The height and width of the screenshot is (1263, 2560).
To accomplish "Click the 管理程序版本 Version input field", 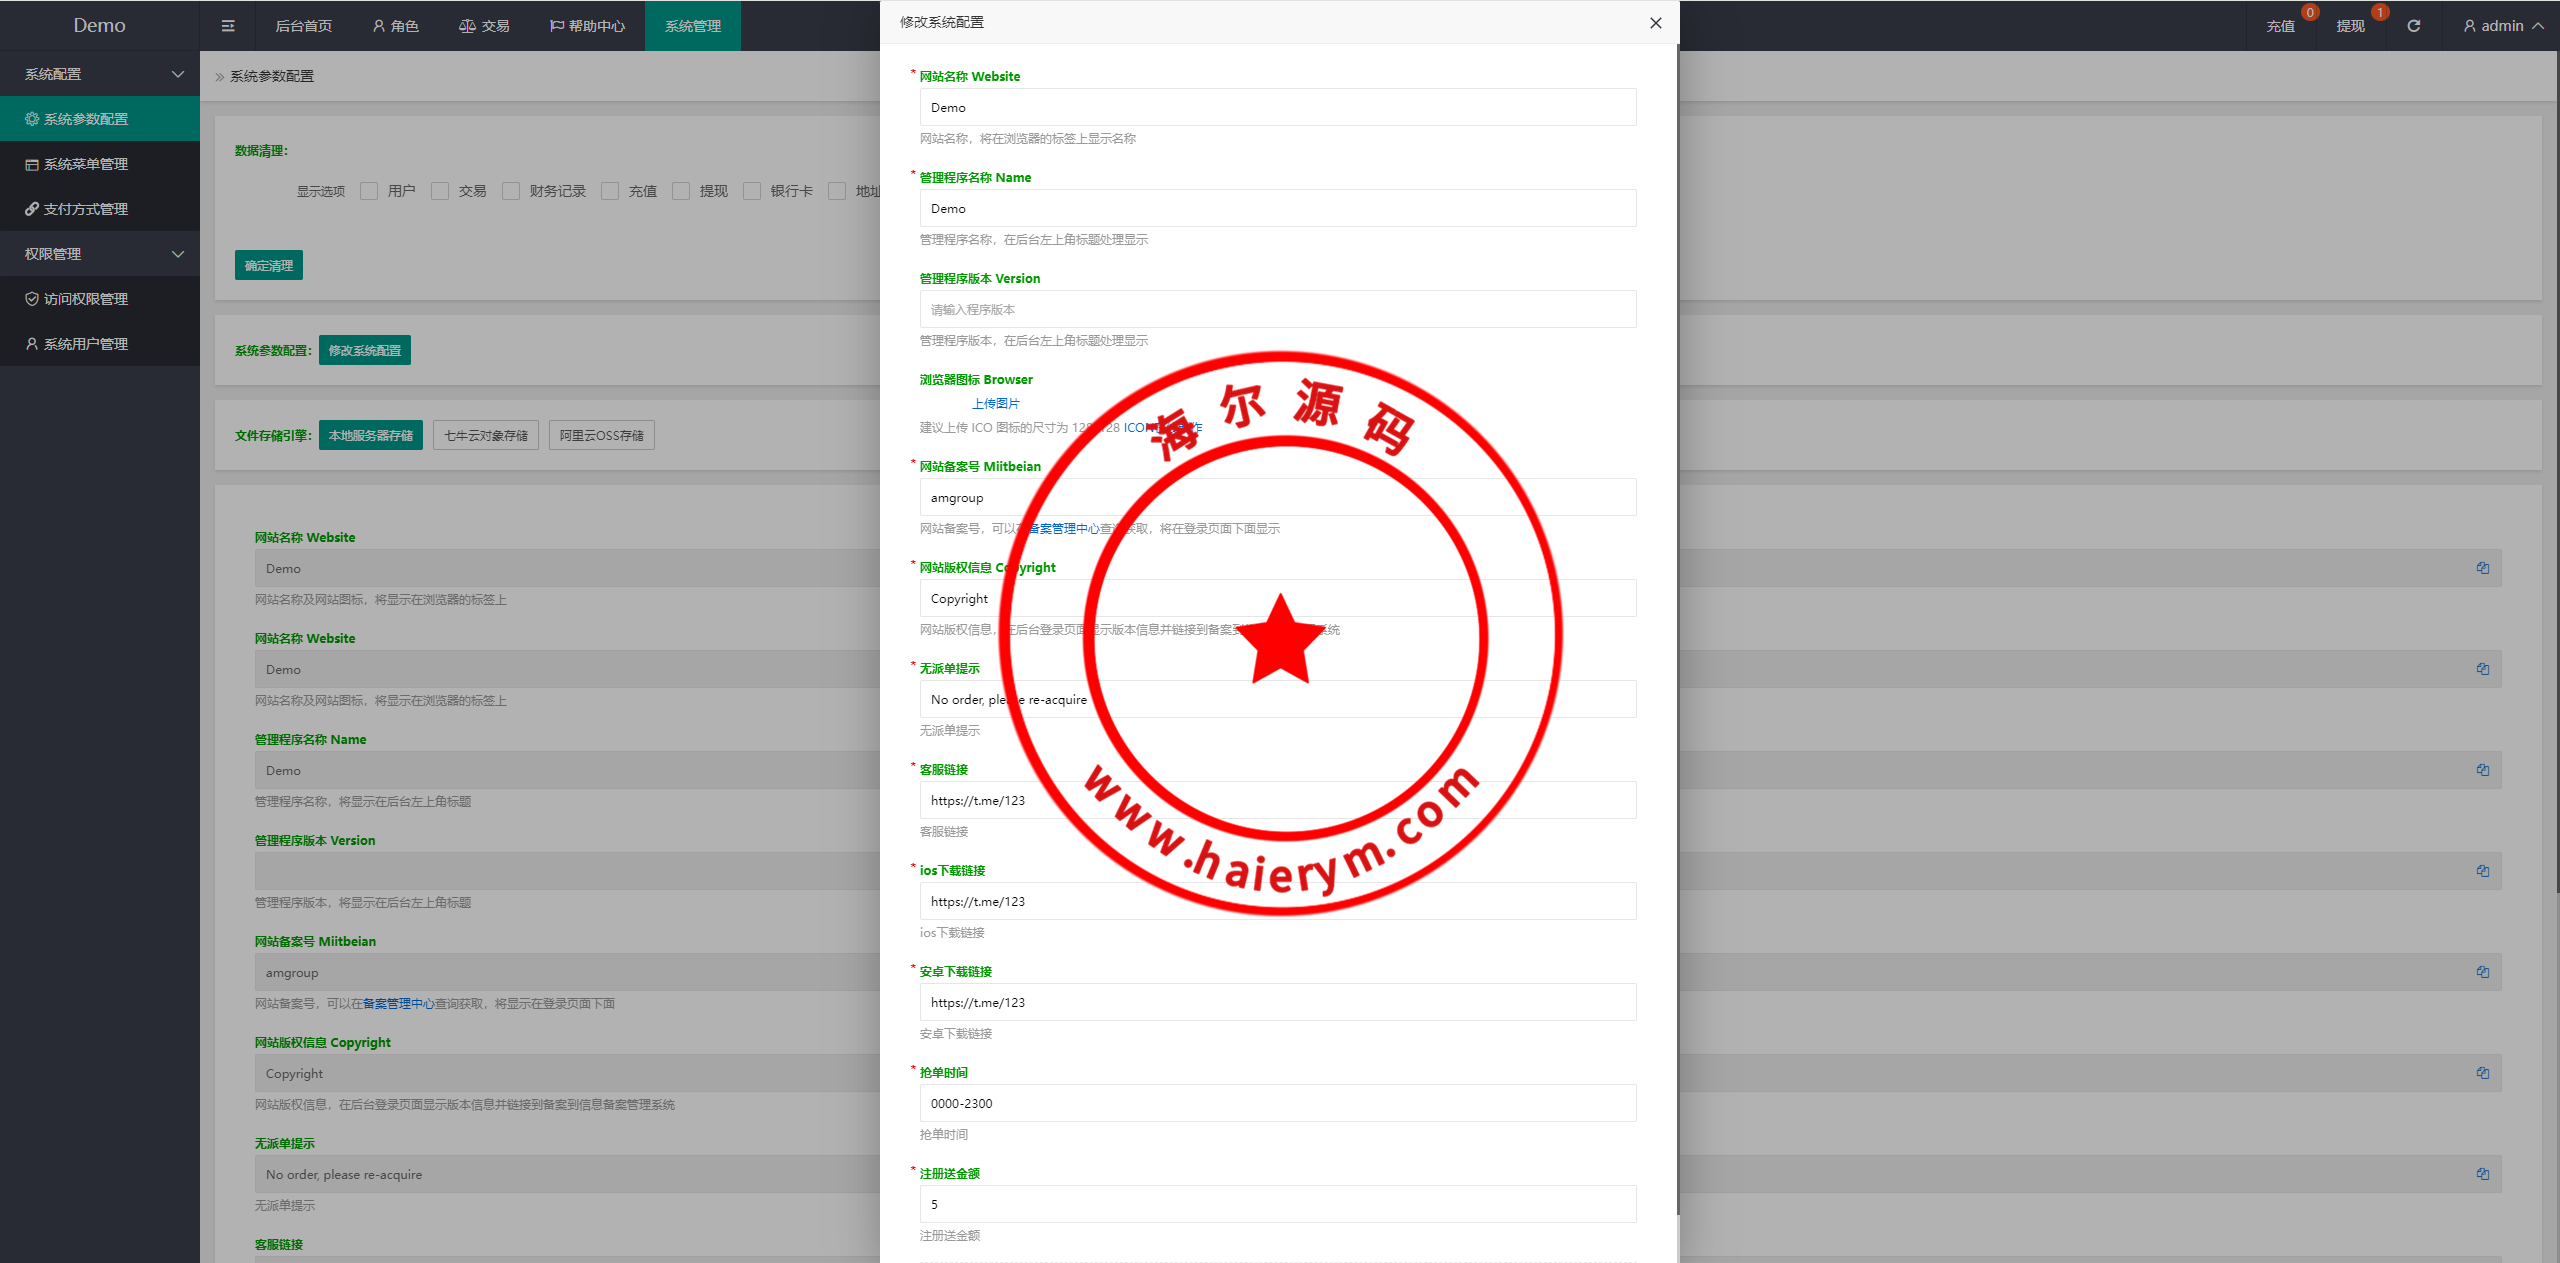I will (x=1277, y=309).
